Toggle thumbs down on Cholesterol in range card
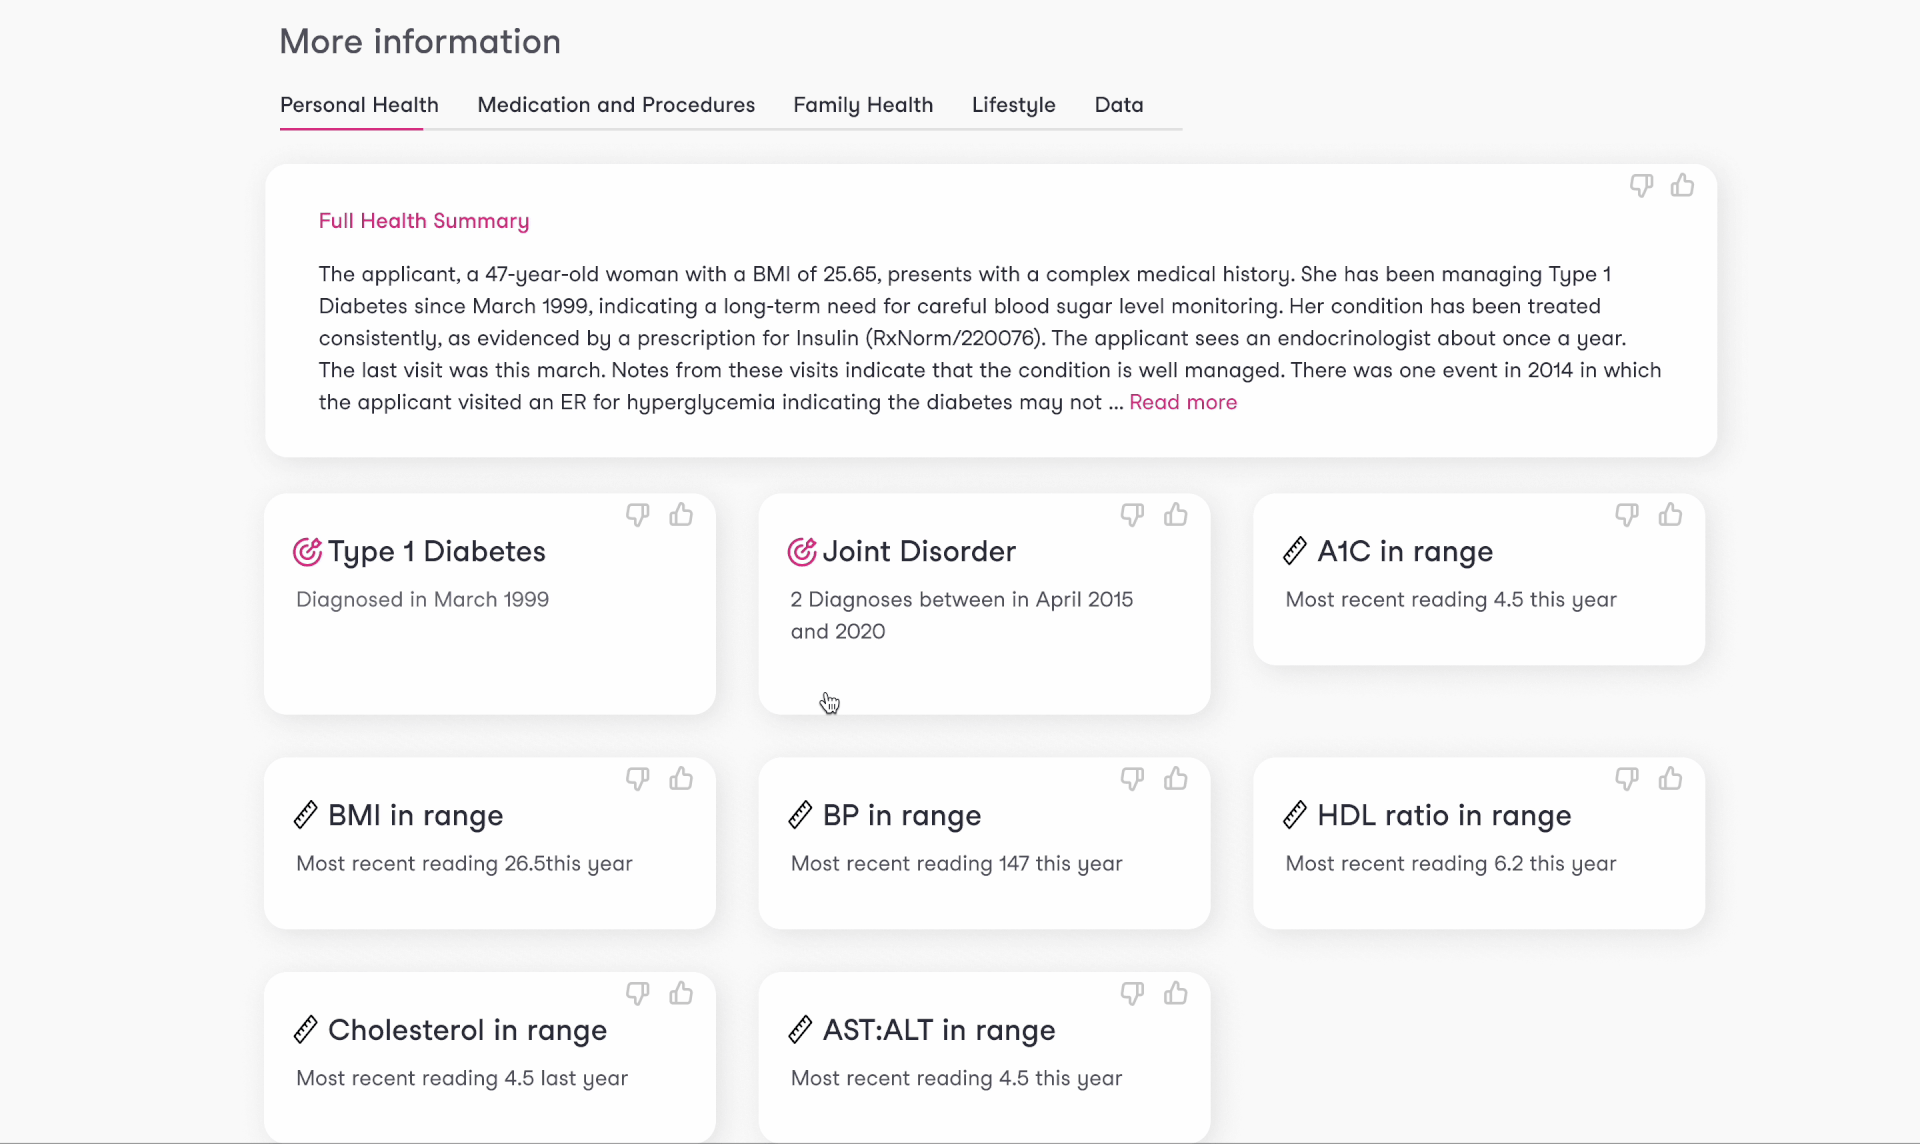 coord(637,992)
